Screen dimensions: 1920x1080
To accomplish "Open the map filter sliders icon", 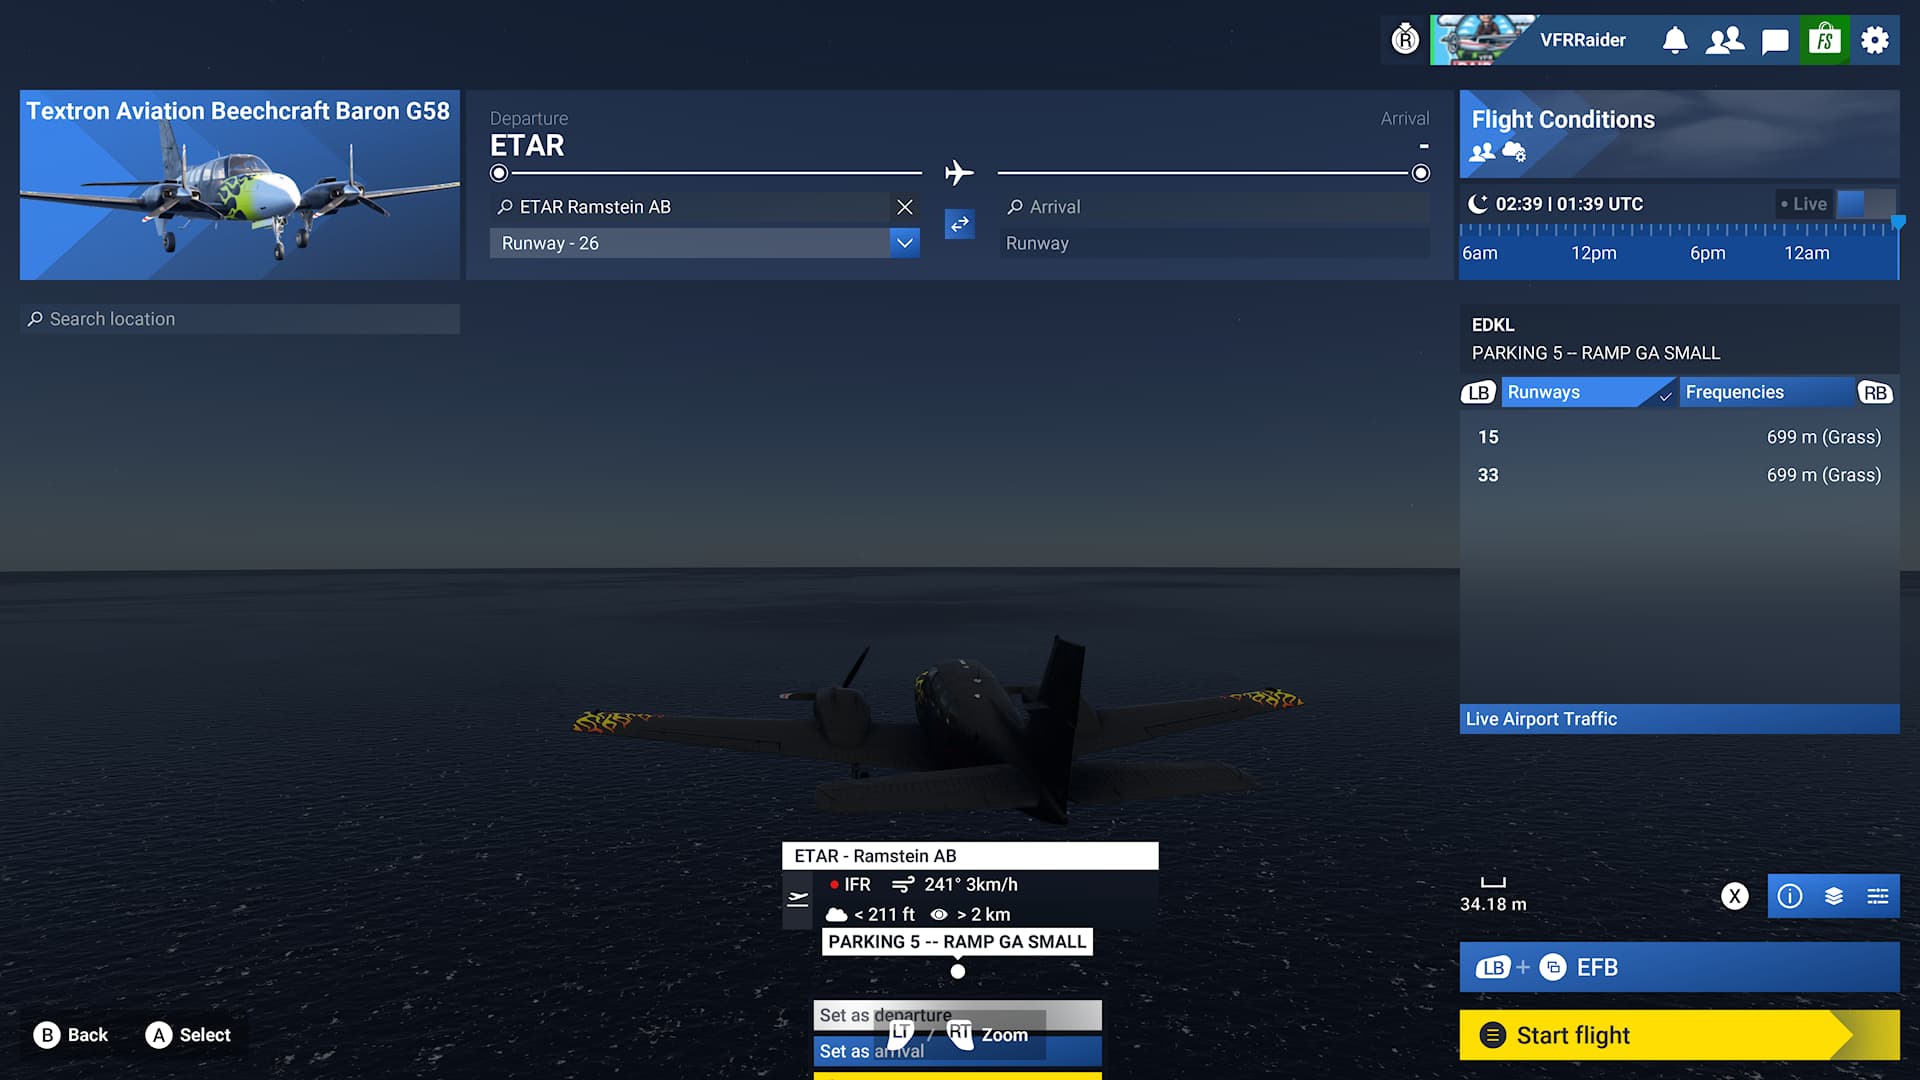I will click(1878, 896).
